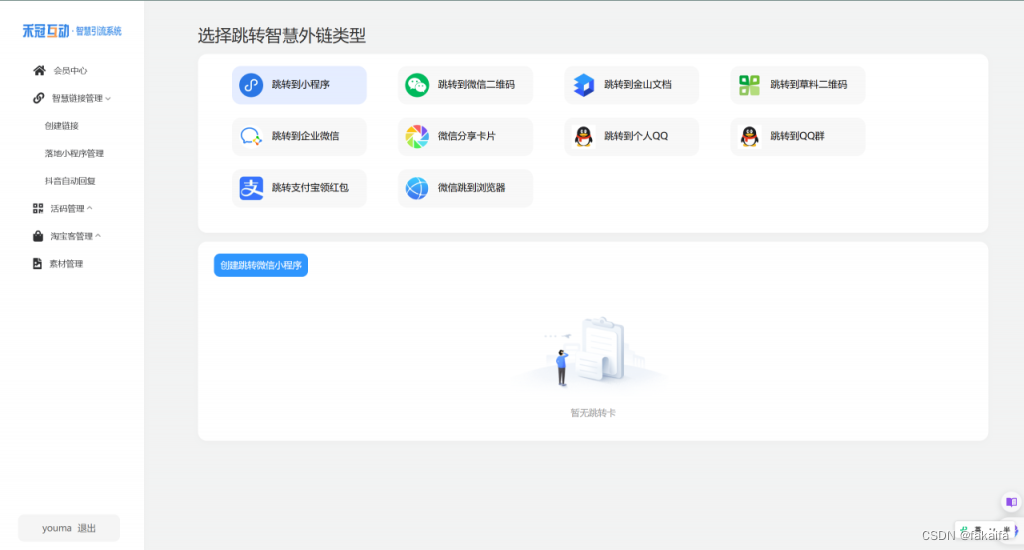Click the Caoliao QR code green icon
1024x550 pixels.
[749, 85]
